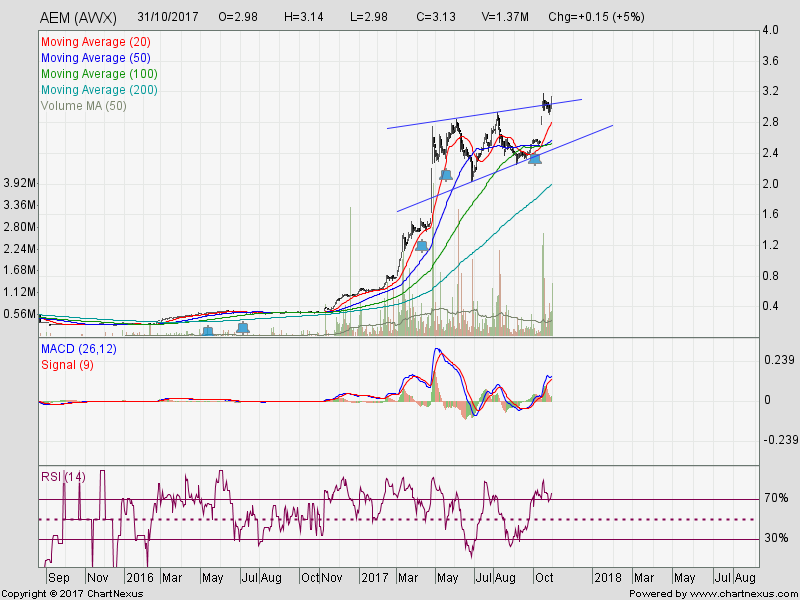Screen dimensions: 800x600
Task: Click the bell marker near May 2016
Action: (209, 330)
